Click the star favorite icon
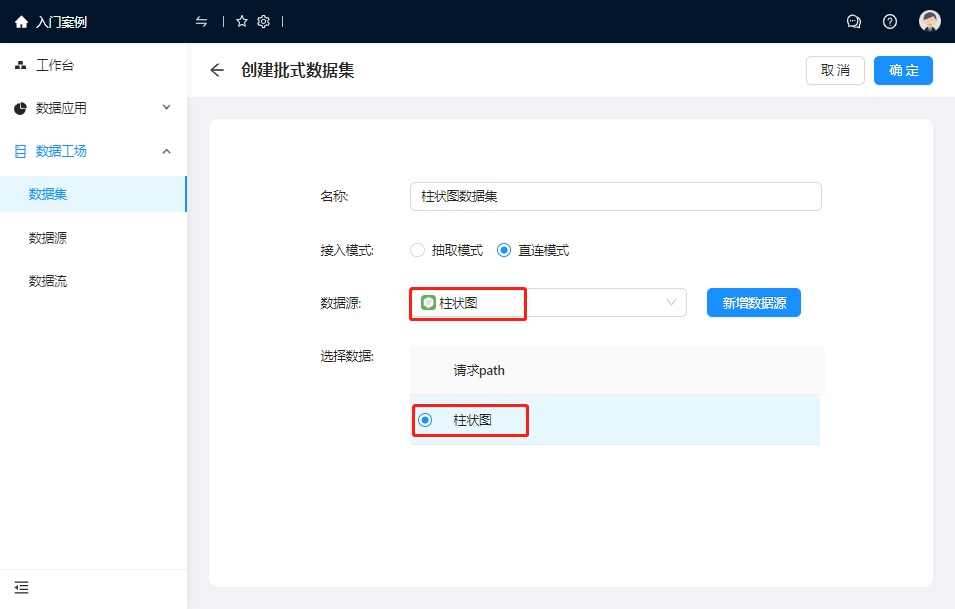Image resolution: width=955 pixels, height=609 pixels. click(242, 22)
